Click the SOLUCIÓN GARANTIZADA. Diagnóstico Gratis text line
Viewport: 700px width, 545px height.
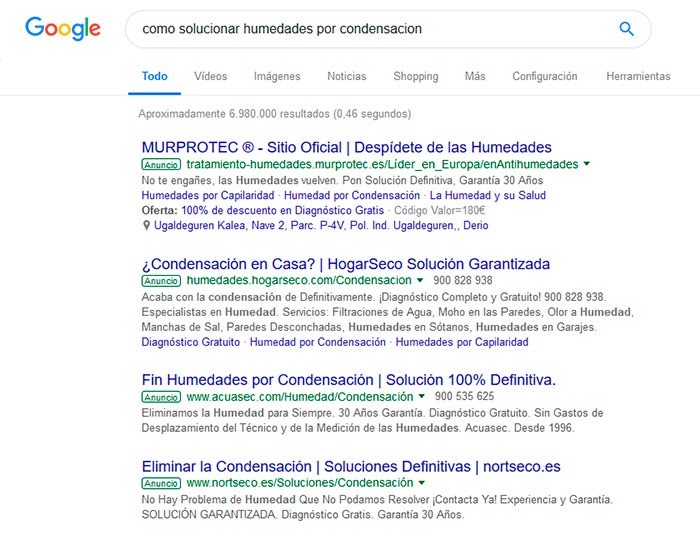[303, 515]
